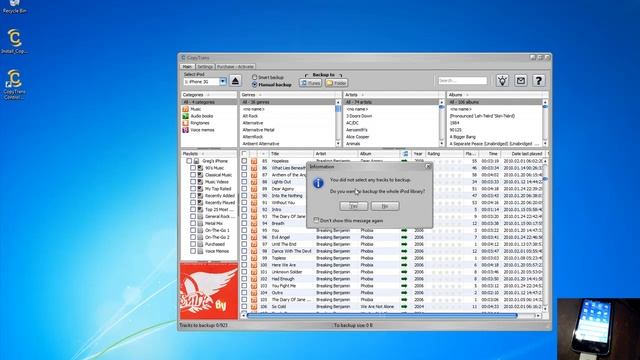The height and width of the screenshot is (360, 640).
Task: Click the Folder backup button
Action: 336,83
